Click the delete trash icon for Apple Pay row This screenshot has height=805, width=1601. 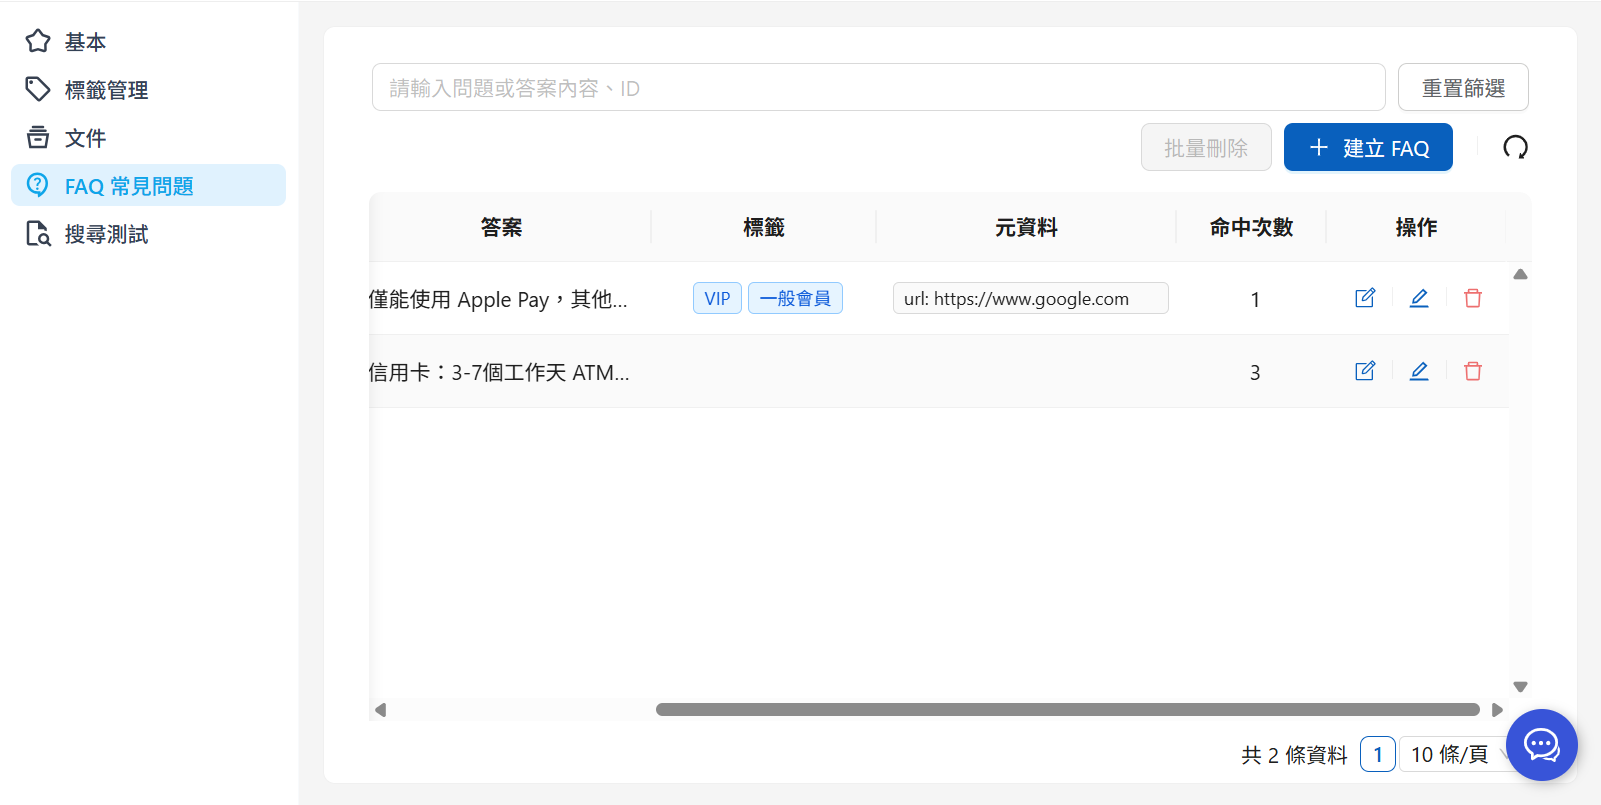[x=1472, y=298]
